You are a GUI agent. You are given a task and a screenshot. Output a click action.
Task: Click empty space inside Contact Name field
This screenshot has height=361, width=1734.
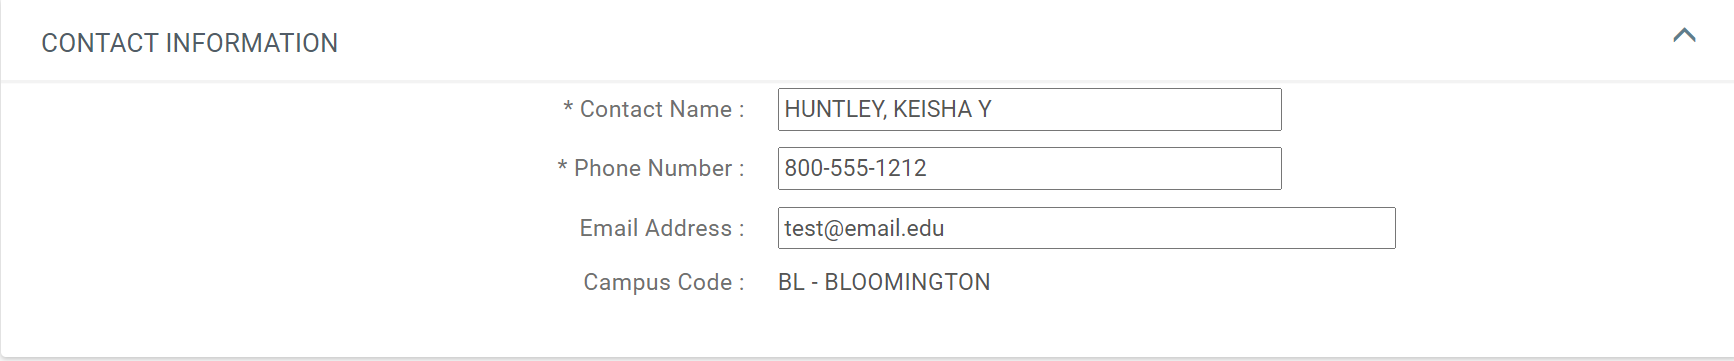coord(1135,109)
